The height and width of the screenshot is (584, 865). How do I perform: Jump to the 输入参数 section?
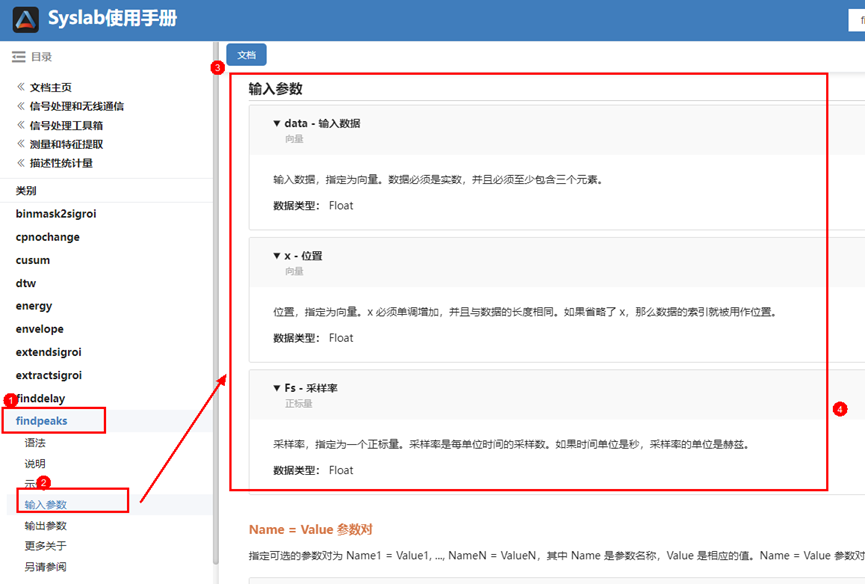pyautogui.click(x=45, y=505)
